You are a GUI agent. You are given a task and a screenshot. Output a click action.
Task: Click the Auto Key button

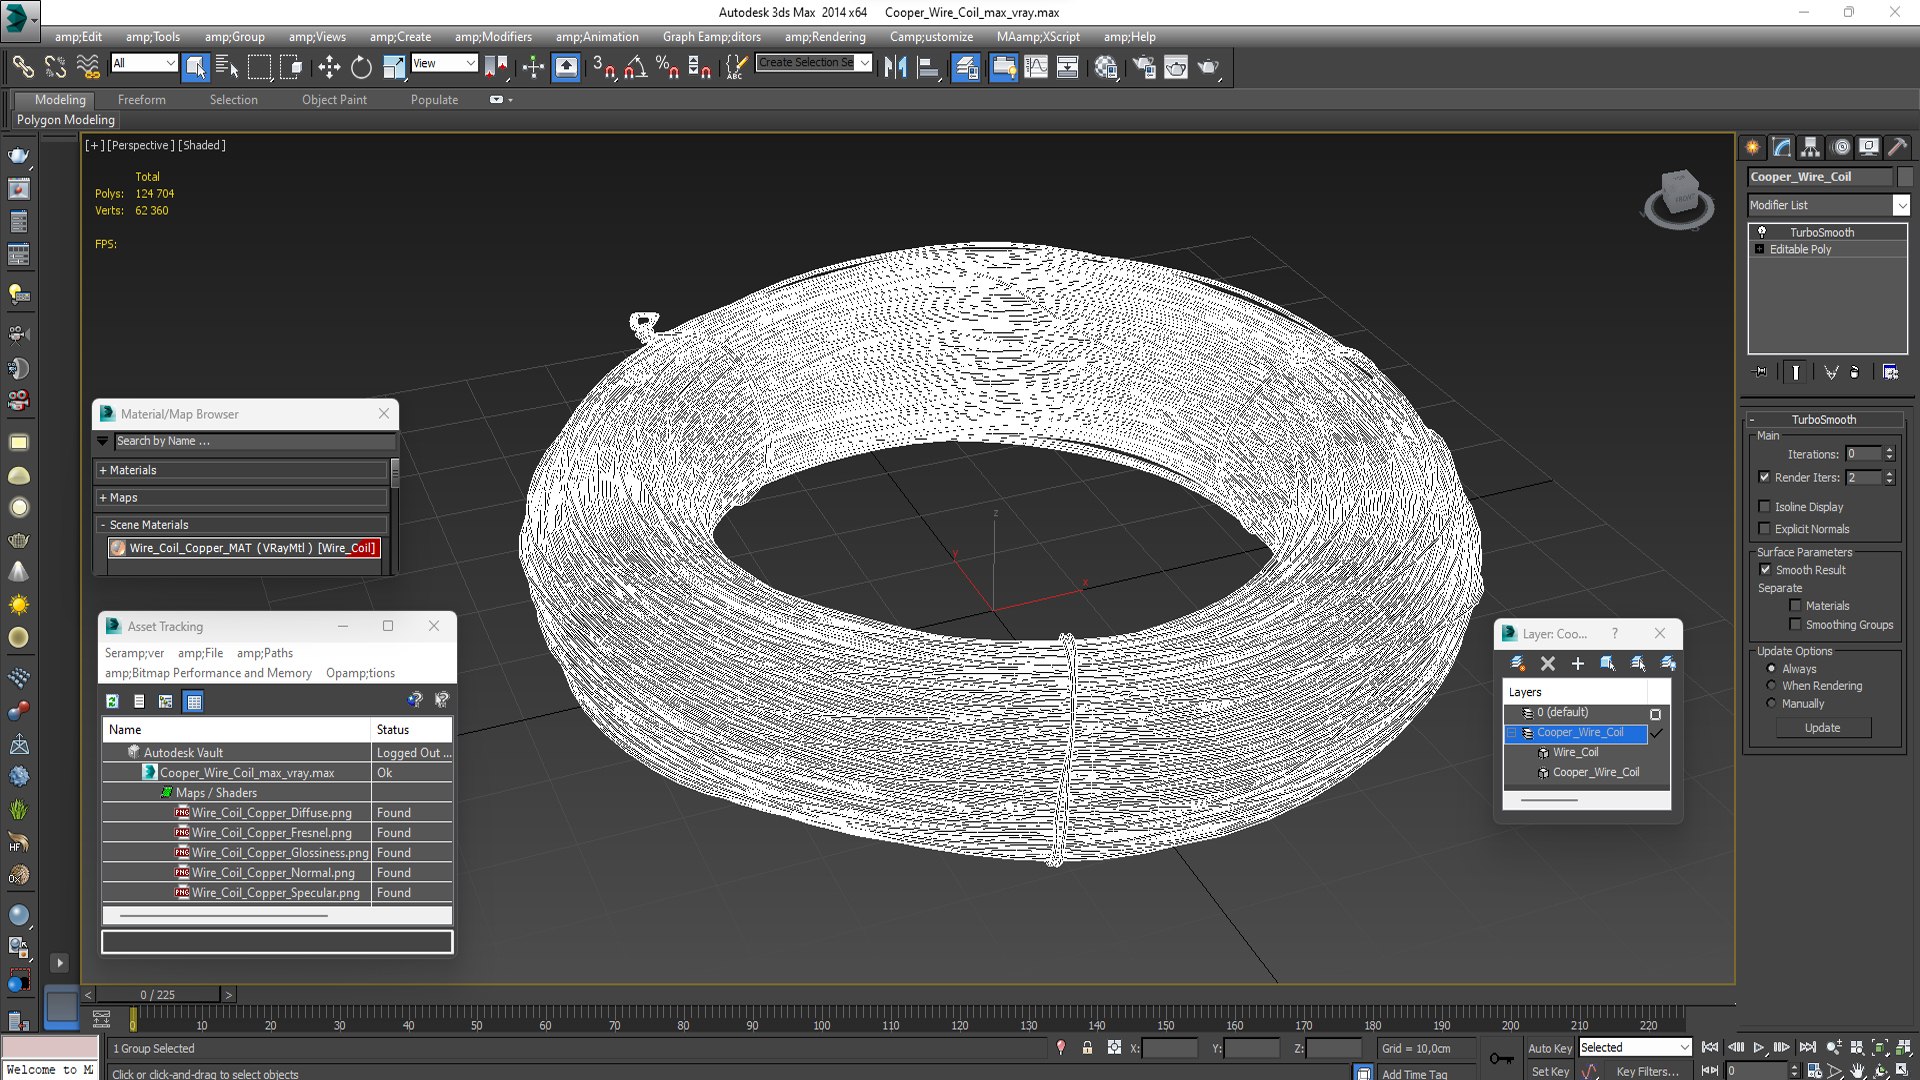1549,1048
